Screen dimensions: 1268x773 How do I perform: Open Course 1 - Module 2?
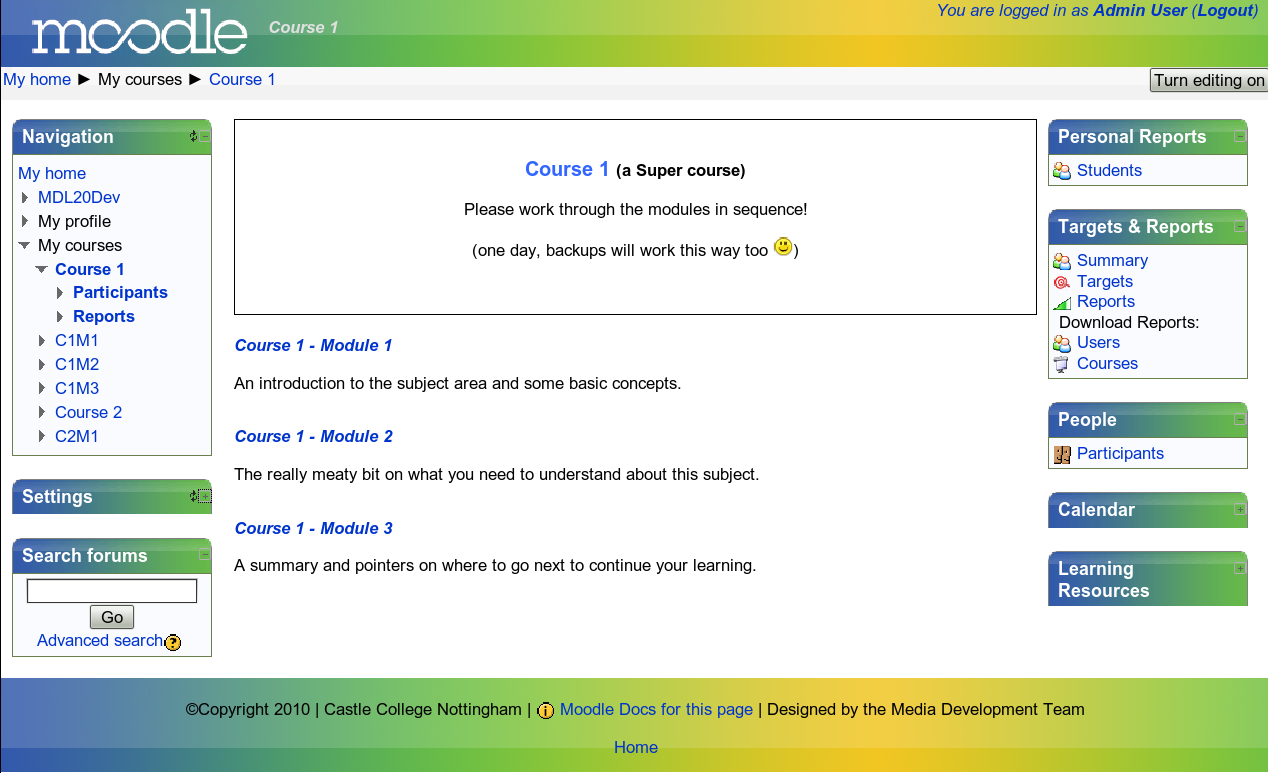tap(313, 437)
